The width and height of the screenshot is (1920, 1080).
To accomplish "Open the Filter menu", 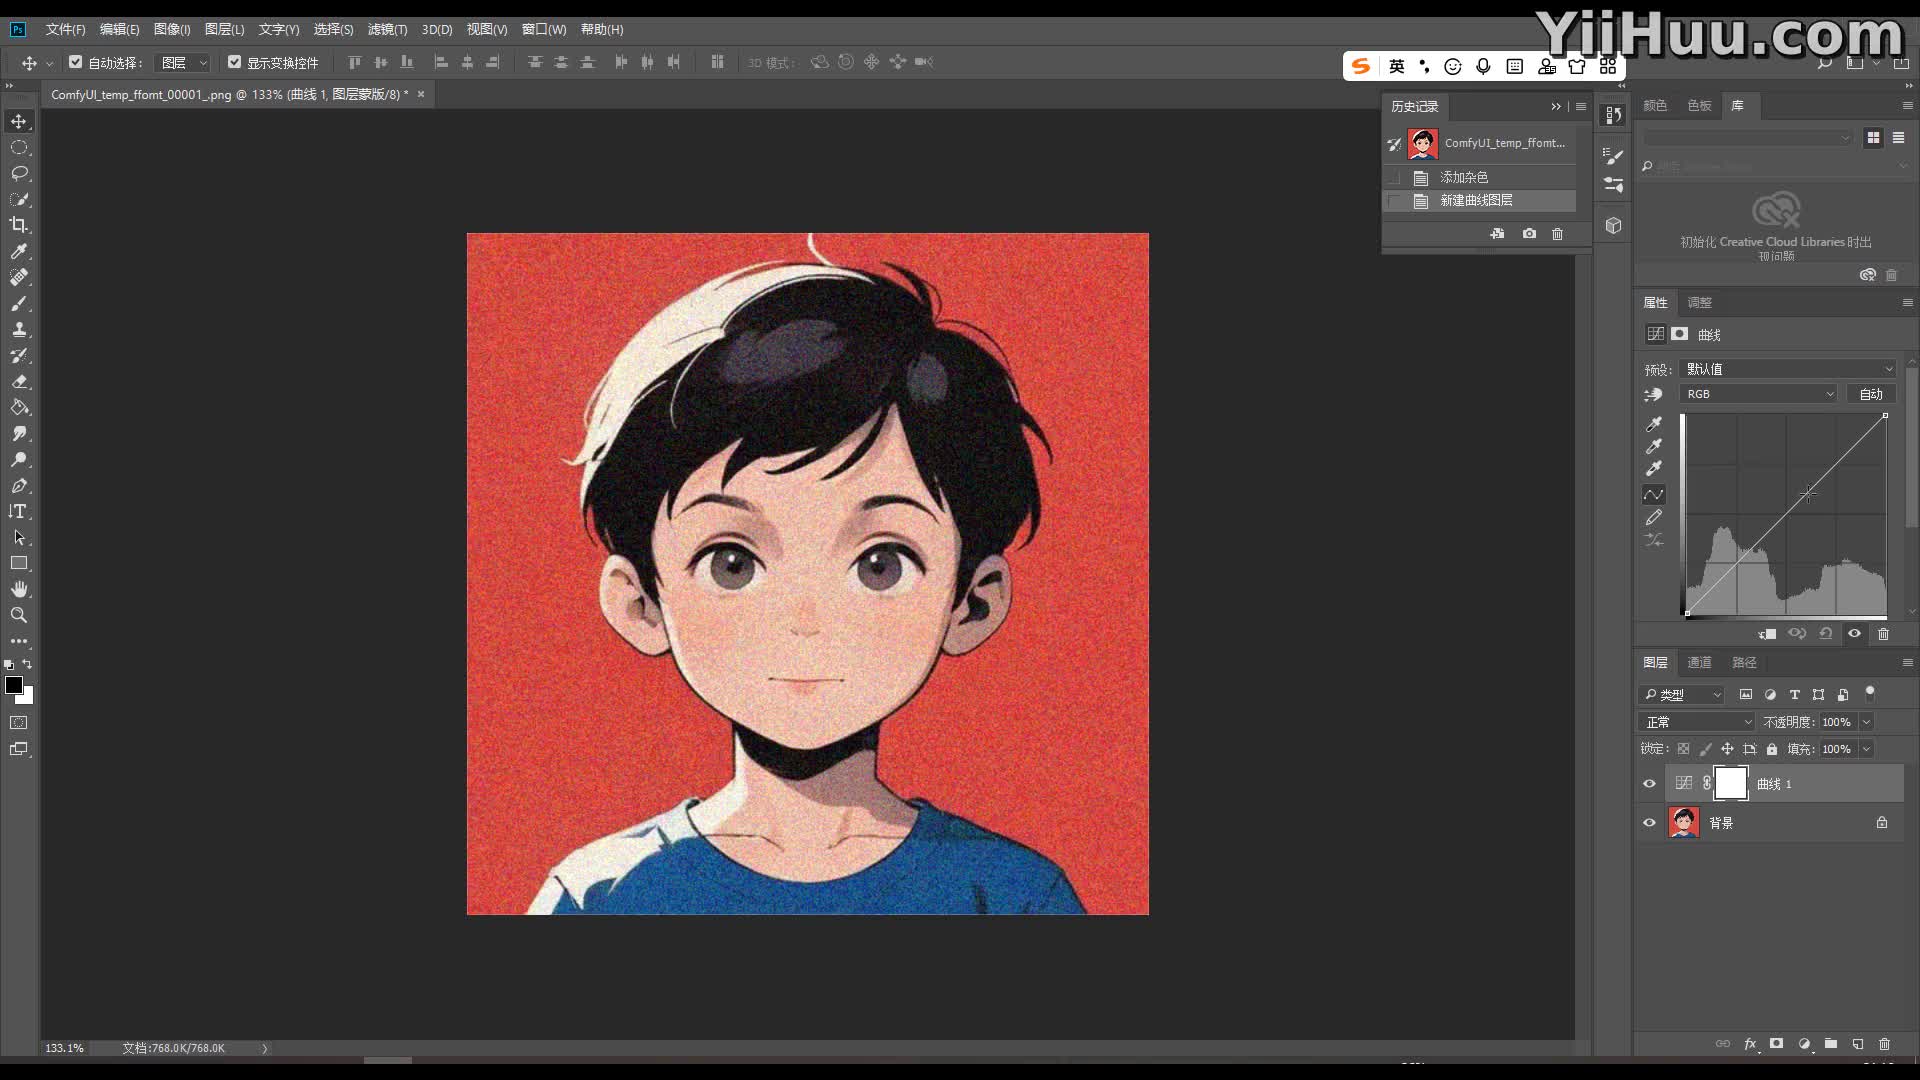I will pos(387,29).
